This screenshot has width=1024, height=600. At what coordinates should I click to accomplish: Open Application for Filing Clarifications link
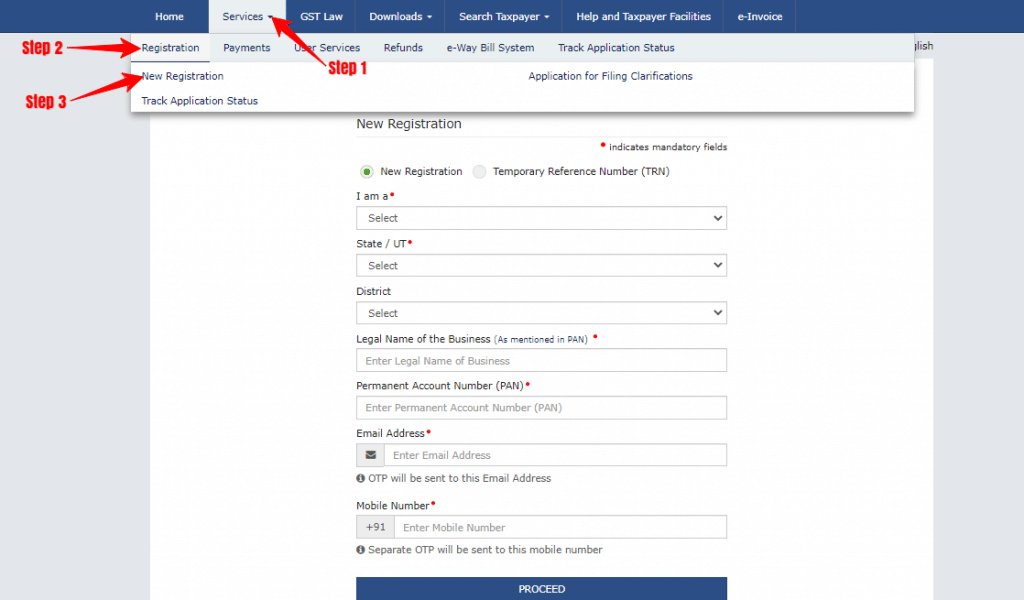[610, 76]
